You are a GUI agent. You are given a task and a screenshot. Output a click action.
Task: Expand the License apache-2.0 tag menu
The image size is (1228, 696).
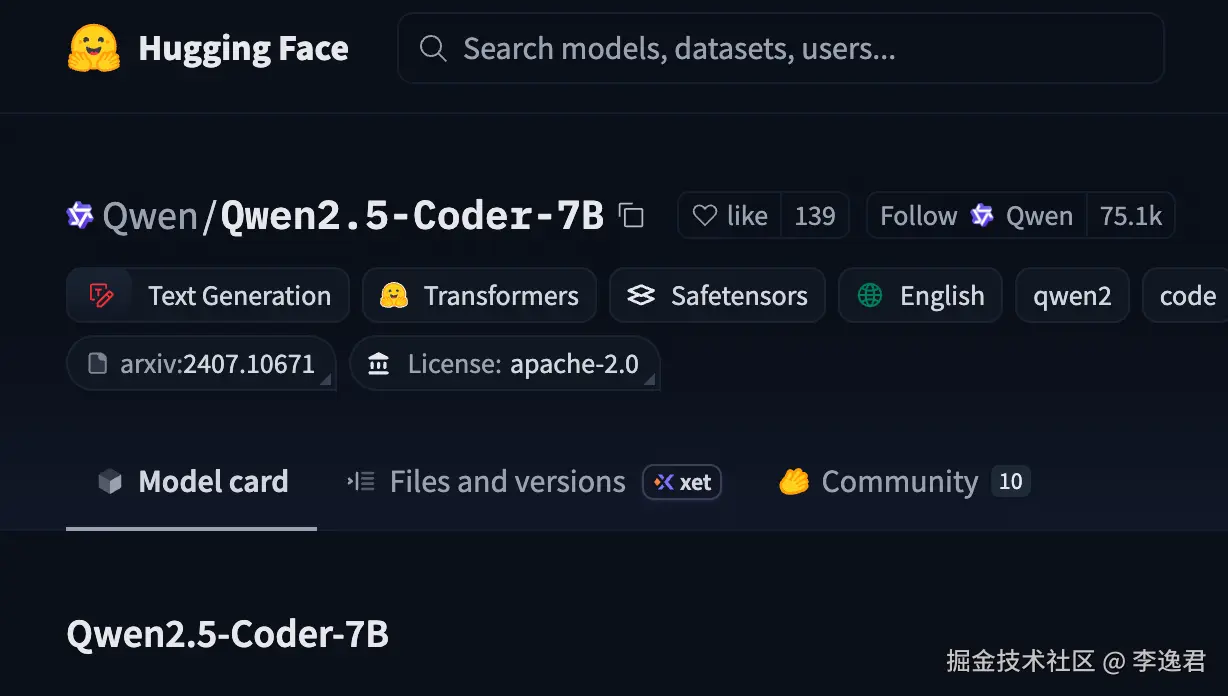(x=649, y=381)
